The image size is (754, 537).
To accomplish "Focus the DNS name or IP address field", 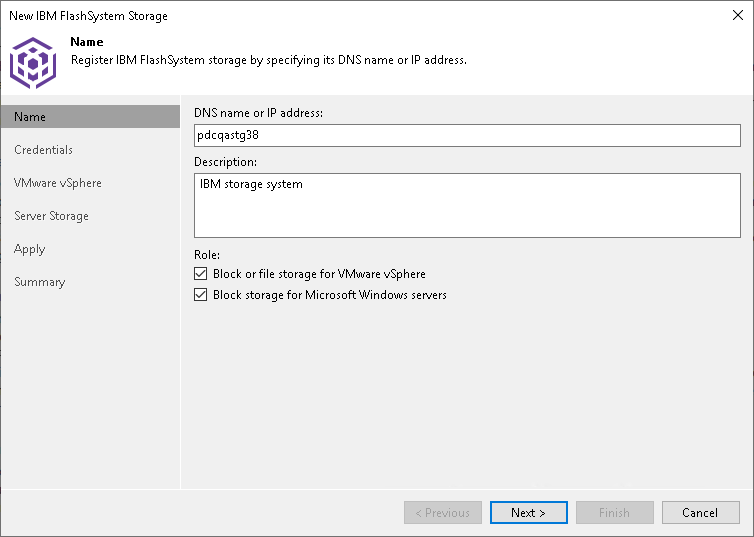I will [x=467, y=135].
